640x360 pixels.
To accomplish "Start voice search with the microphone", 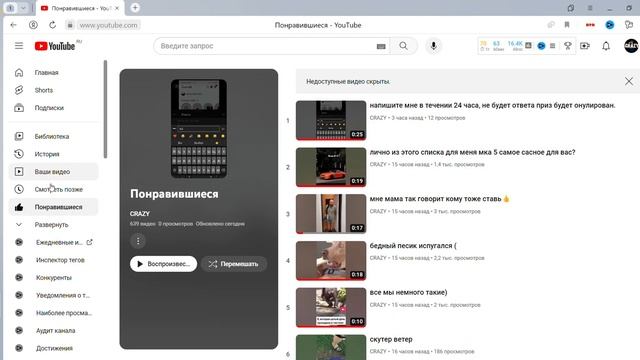I will pos(433,46).
